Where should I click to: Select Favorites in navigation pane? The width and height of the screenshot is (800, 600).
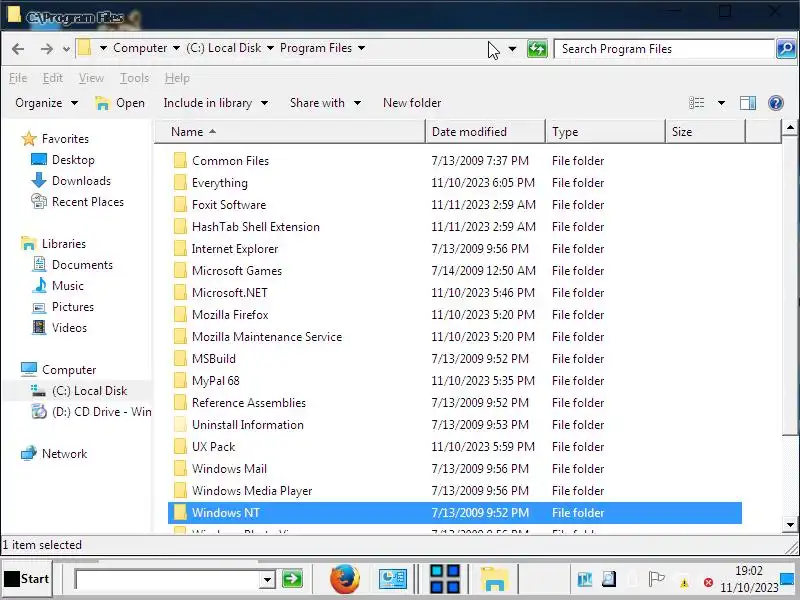pos(55,139)
